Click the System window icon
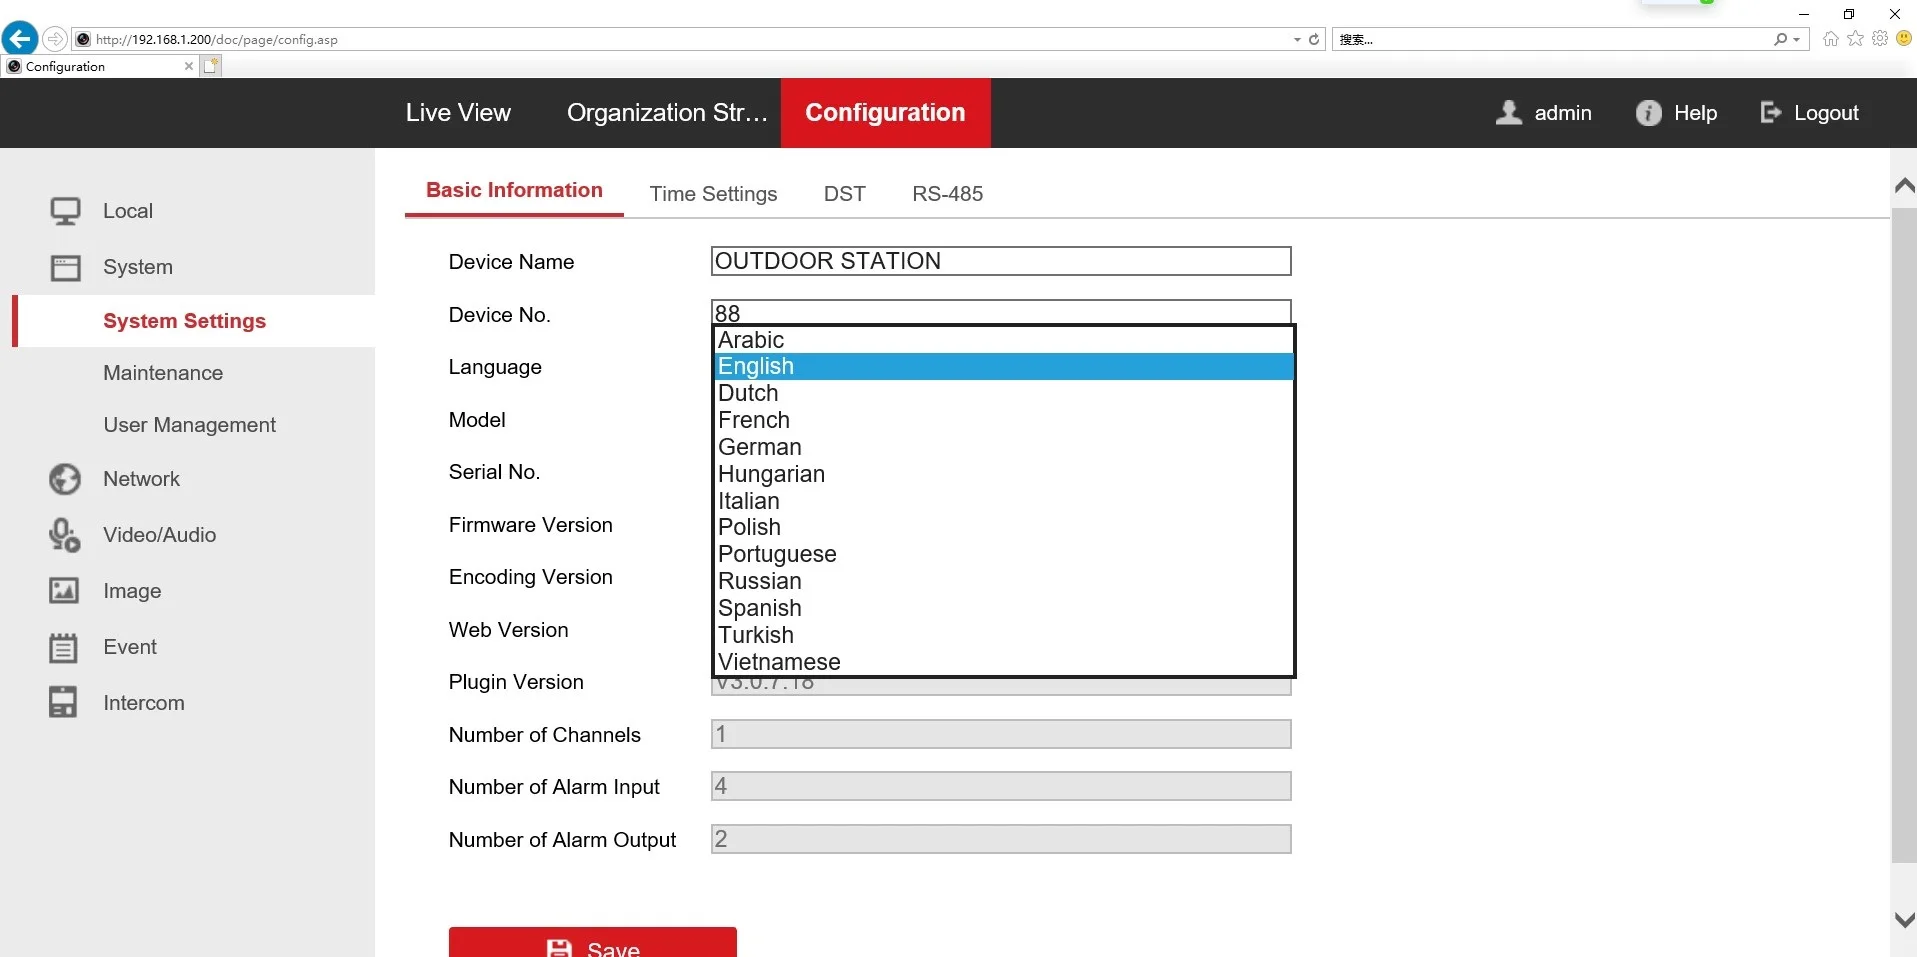This screenshot has height=957, width=1917. [65, 267]
